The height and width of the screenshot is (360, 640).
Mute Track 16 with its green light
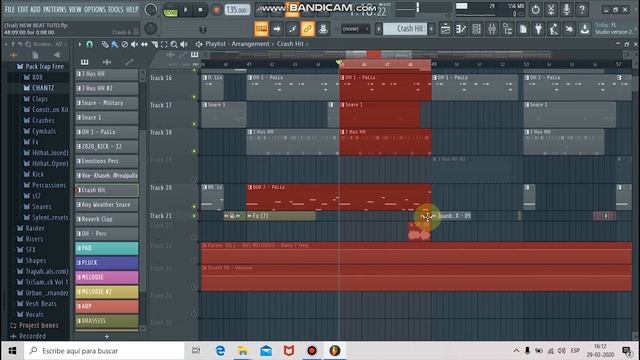194,97
